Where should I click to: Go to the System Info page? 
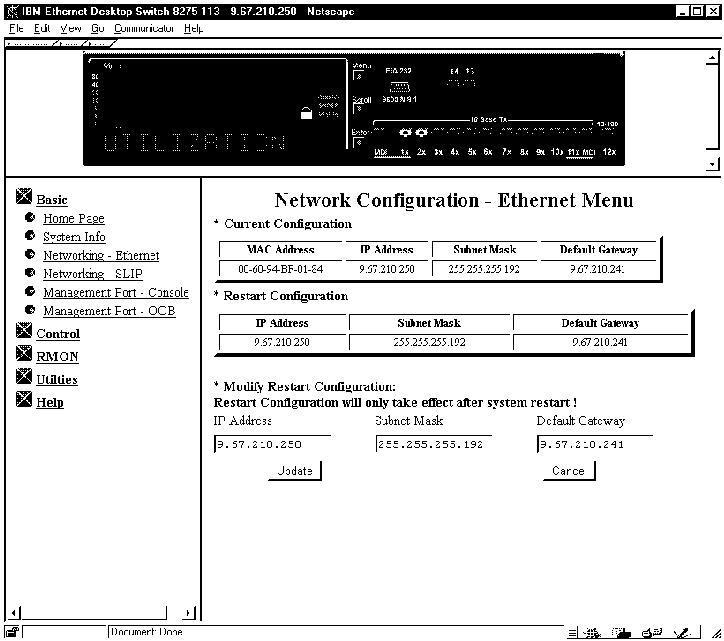tap(74, 237)
